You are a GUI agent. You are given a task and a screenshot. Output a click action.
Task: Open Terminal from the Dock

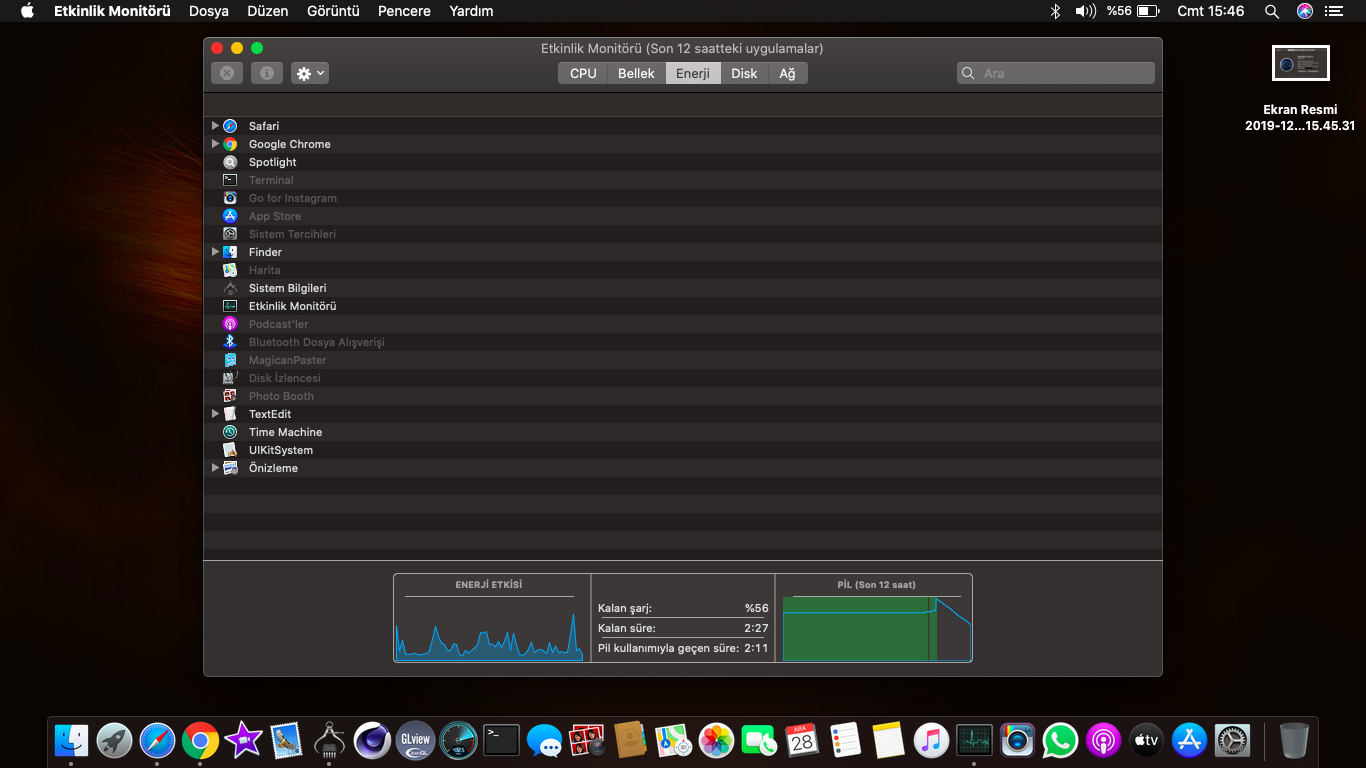pos(501,740)
